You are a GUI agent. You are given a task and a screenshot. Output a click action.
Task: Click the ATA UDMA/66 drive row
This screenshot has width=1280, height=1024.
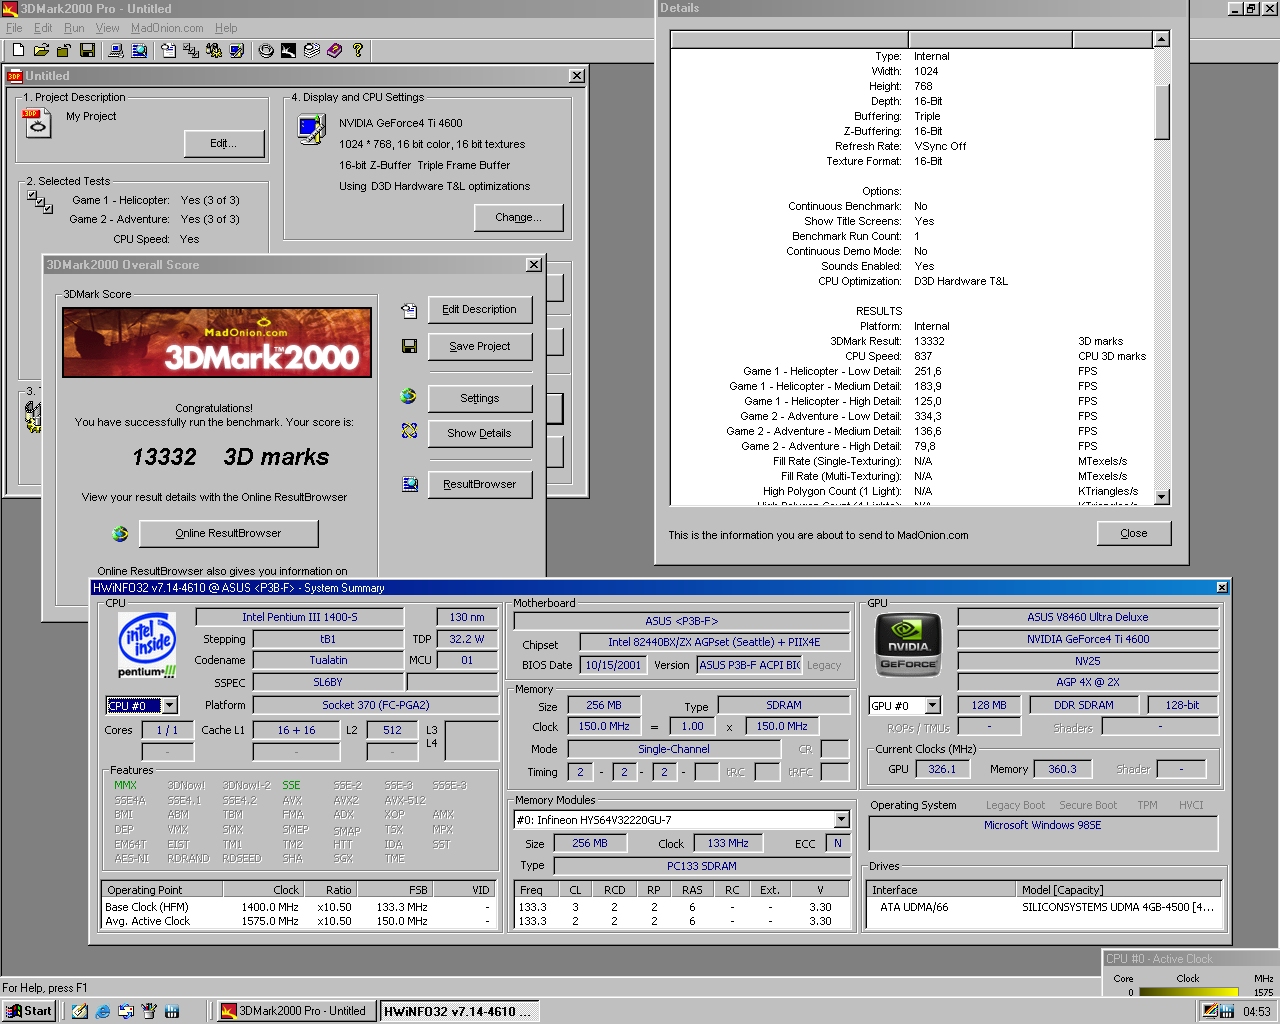pyautogui.click(x=1044, y=907)
